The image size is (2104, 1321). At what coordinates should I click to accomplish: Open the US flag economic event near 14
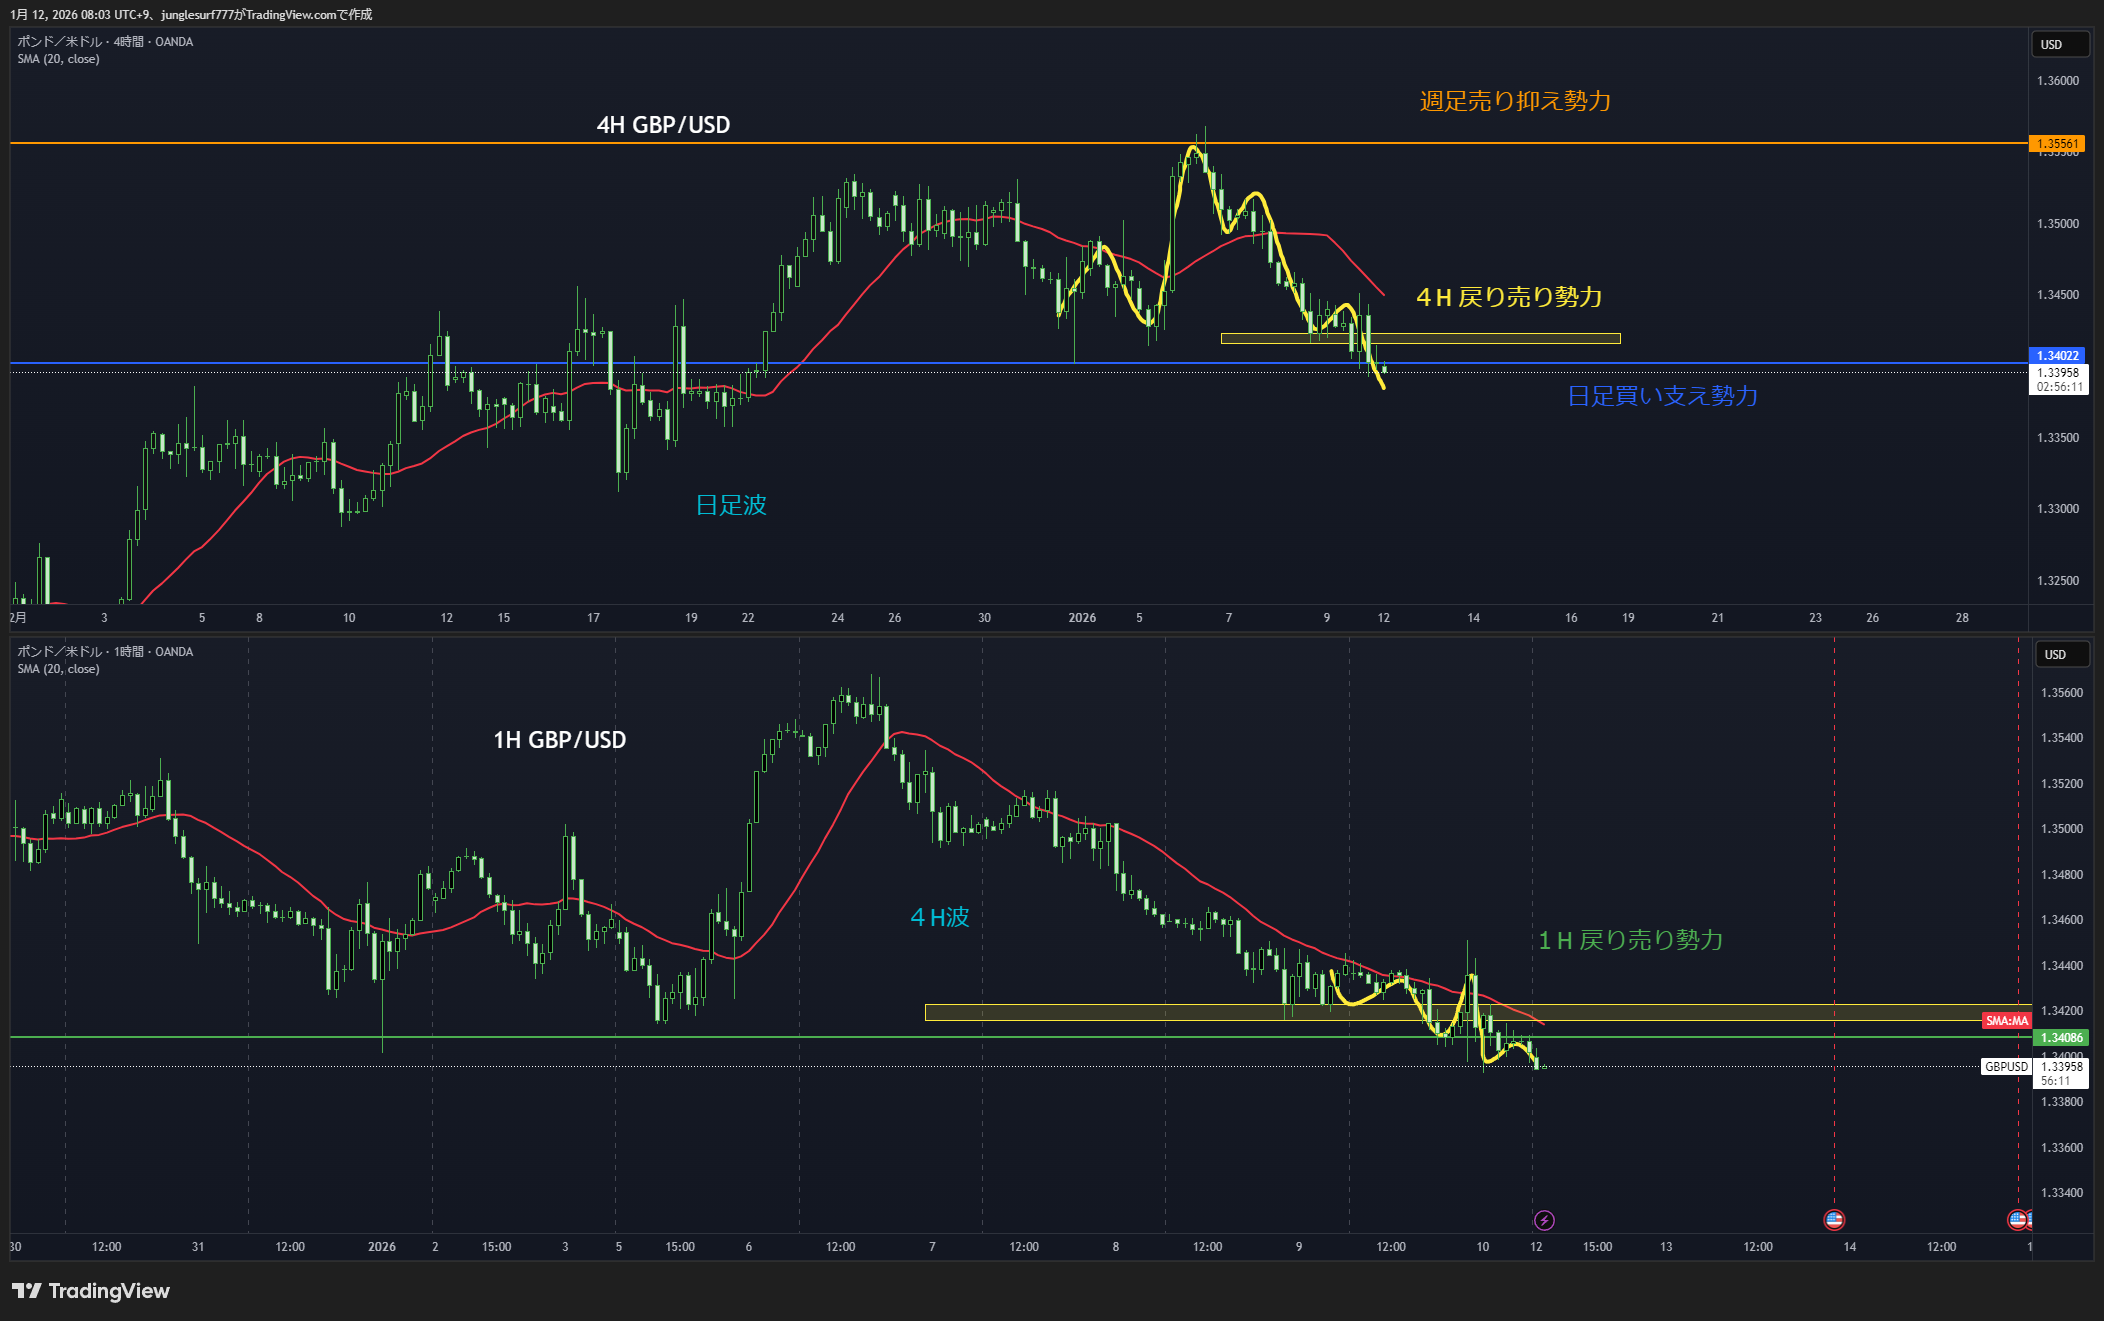(x=1834, y=1219)
